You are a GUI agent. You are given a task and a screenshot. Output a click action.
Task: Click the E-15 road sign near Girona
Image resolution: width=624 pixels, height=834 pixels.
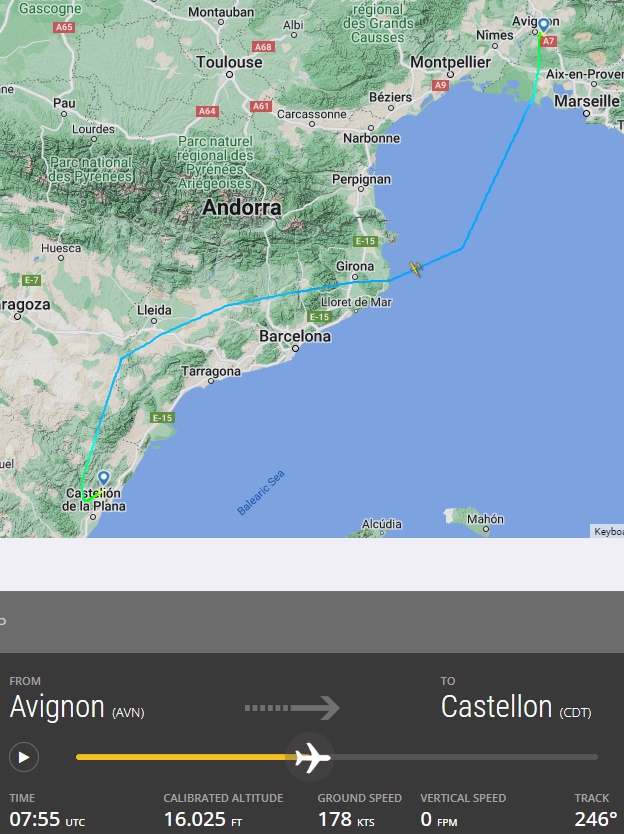pos(365,241)
